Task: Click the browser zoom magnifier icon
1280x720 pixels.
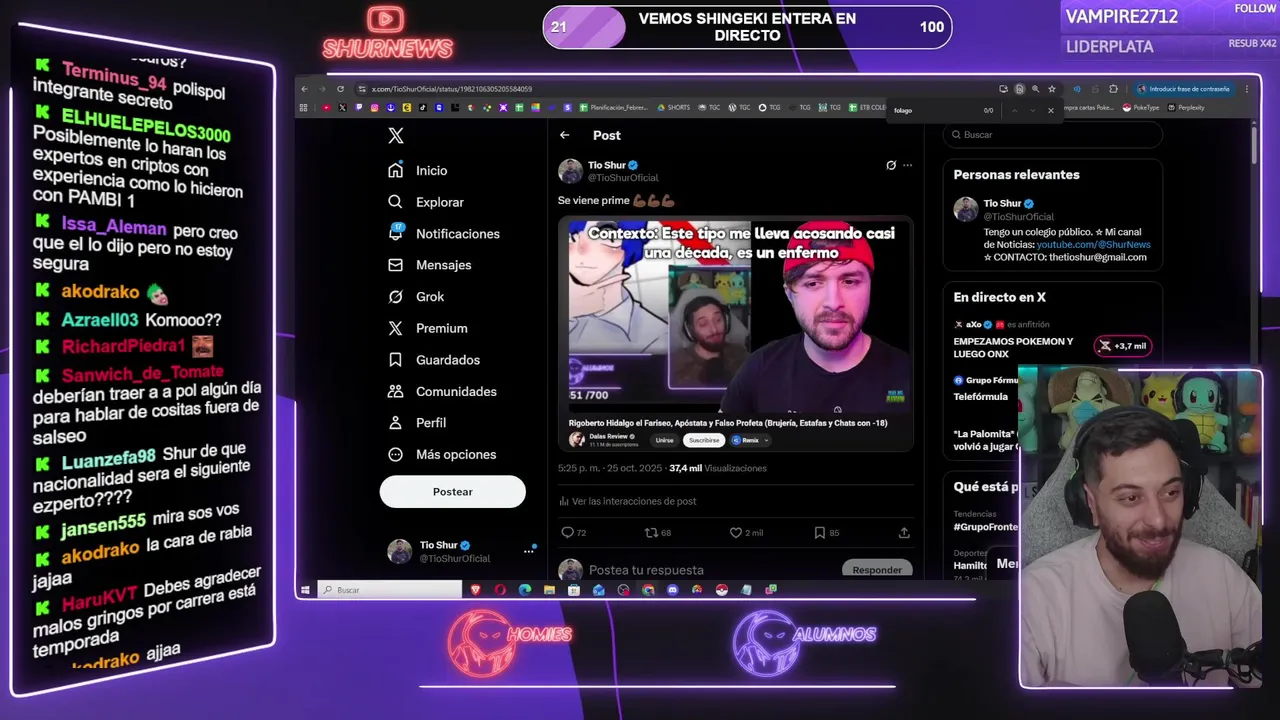Action: pyautogui.click(x=1035, y=89)
